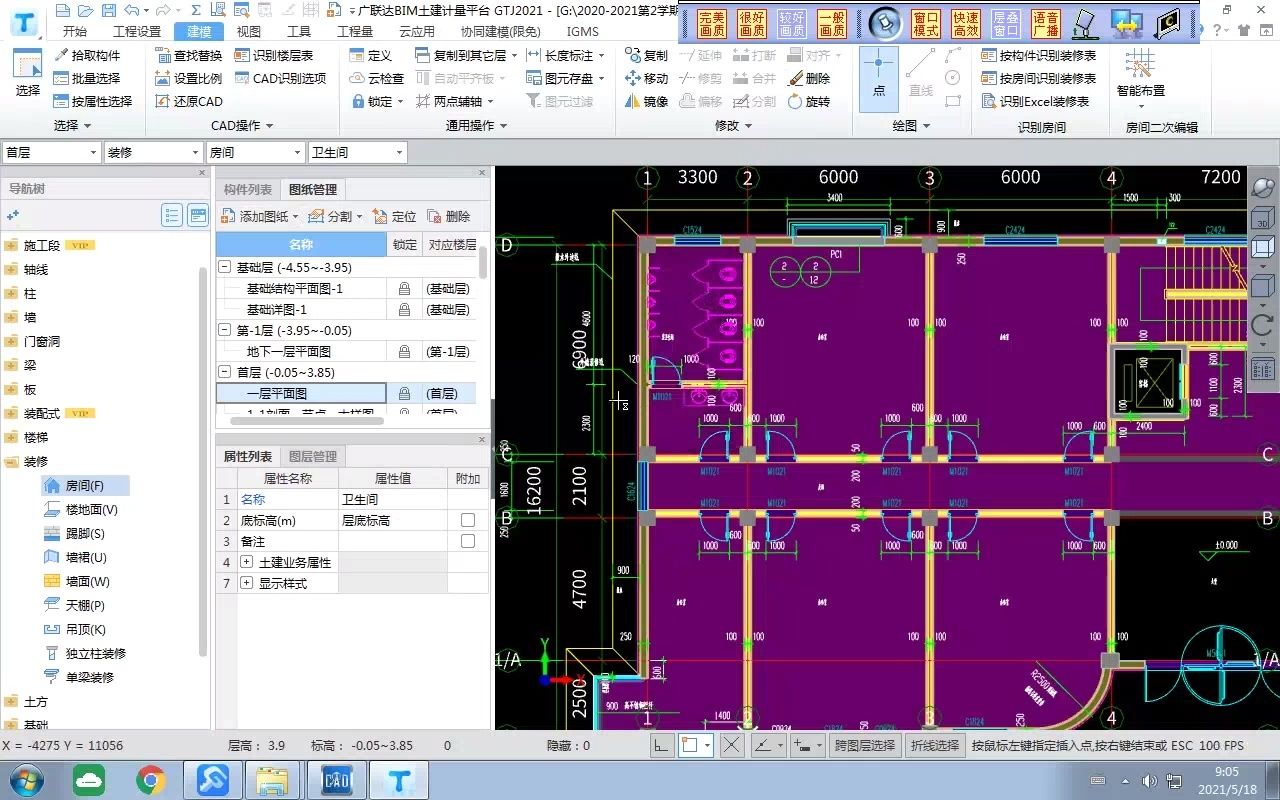Select the 镜像 mirror tool
The width and height of the screenshot is (1280, 800).
(646, 101)
